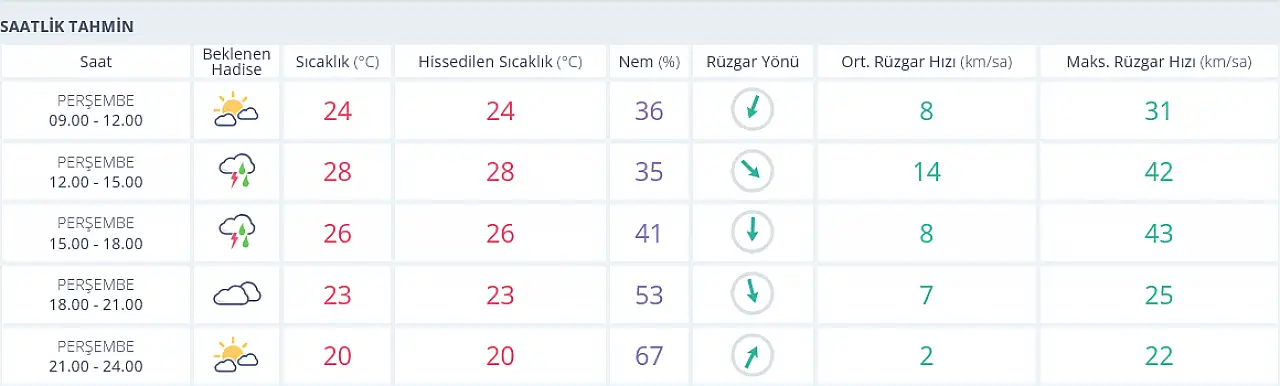The width and height of the screenshot is (1280, 386).
Task: Click the Ort. Rüzgar Hızı column header
Action: click(x=926, y=61)
